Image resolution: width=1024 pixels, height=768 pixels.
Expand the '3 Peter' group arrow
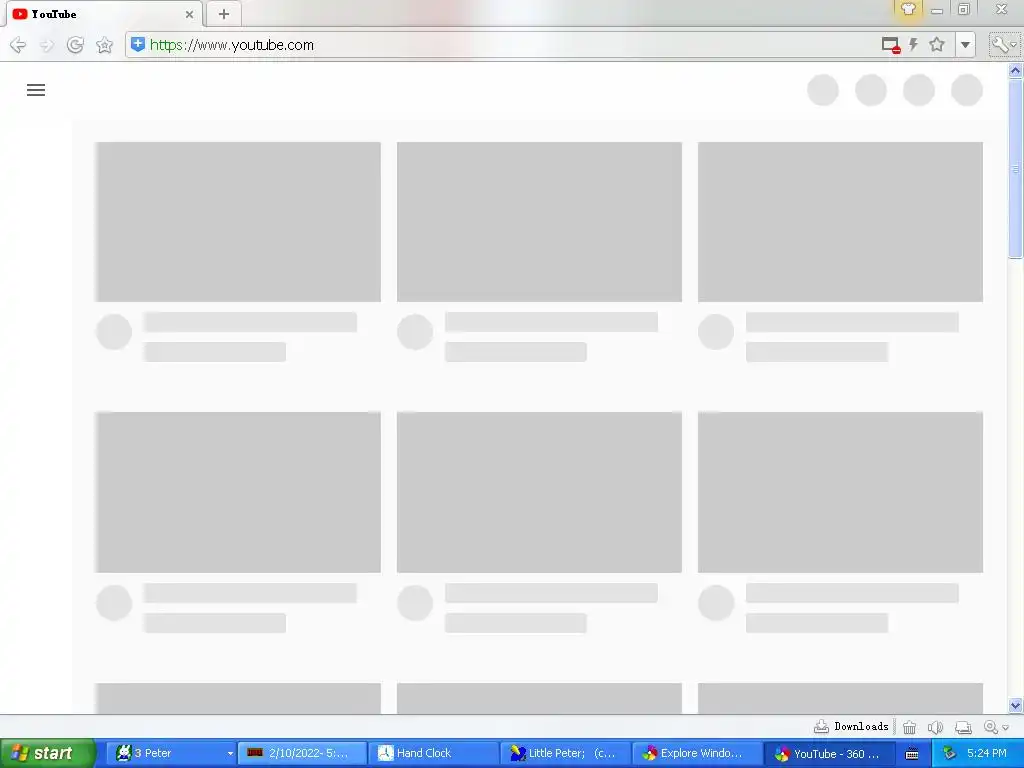click(230, 754)
